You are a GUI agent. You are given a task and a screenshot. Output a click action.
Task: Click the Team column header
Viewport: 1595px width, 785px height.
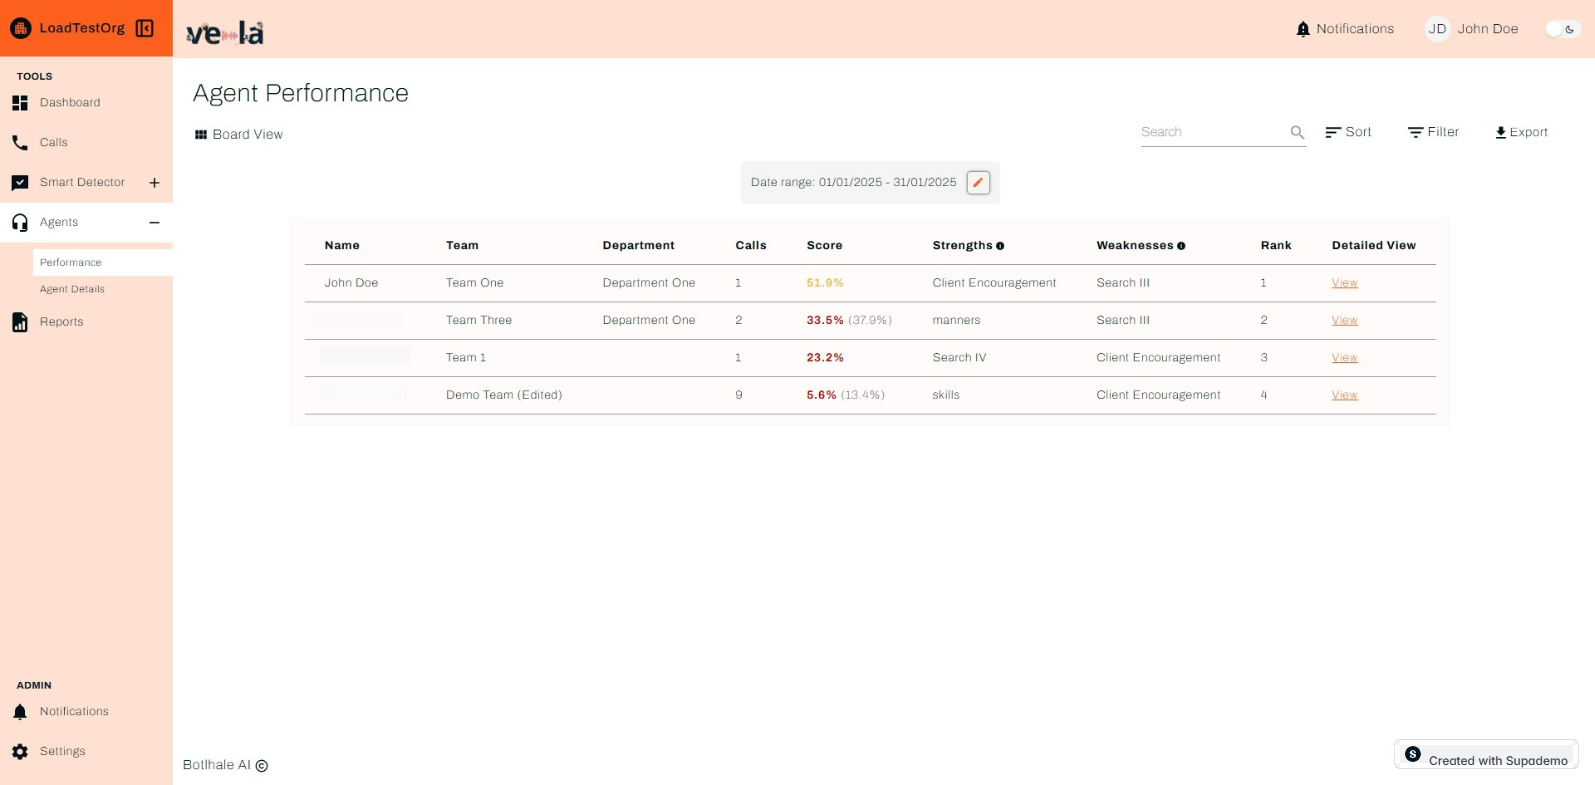[x=462, y=245]
